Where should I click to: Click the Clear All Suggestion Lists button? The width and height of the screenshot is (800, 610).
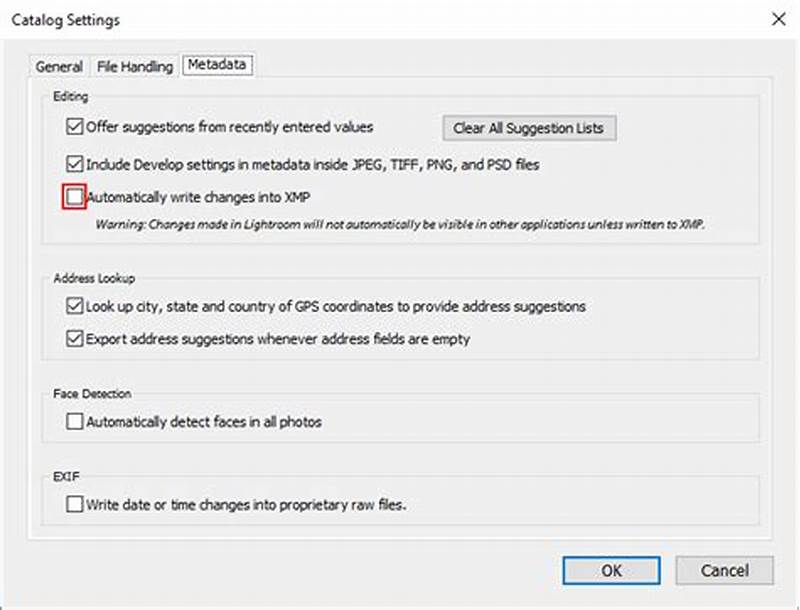click(x=528, y=127)
